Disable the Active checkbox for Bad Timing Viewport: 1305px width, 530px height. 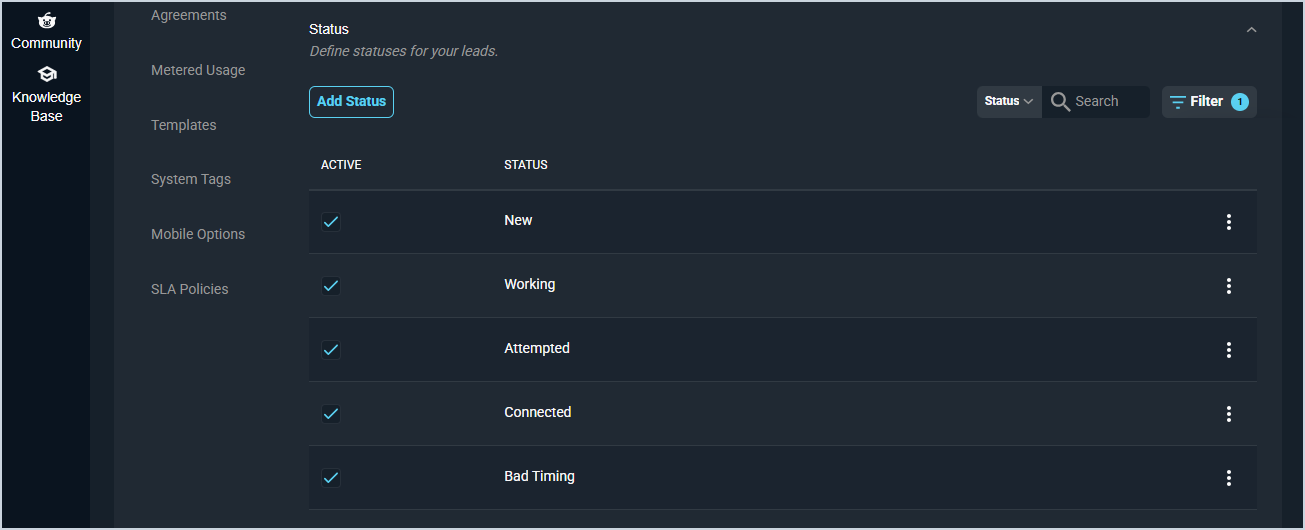point(331,478)
